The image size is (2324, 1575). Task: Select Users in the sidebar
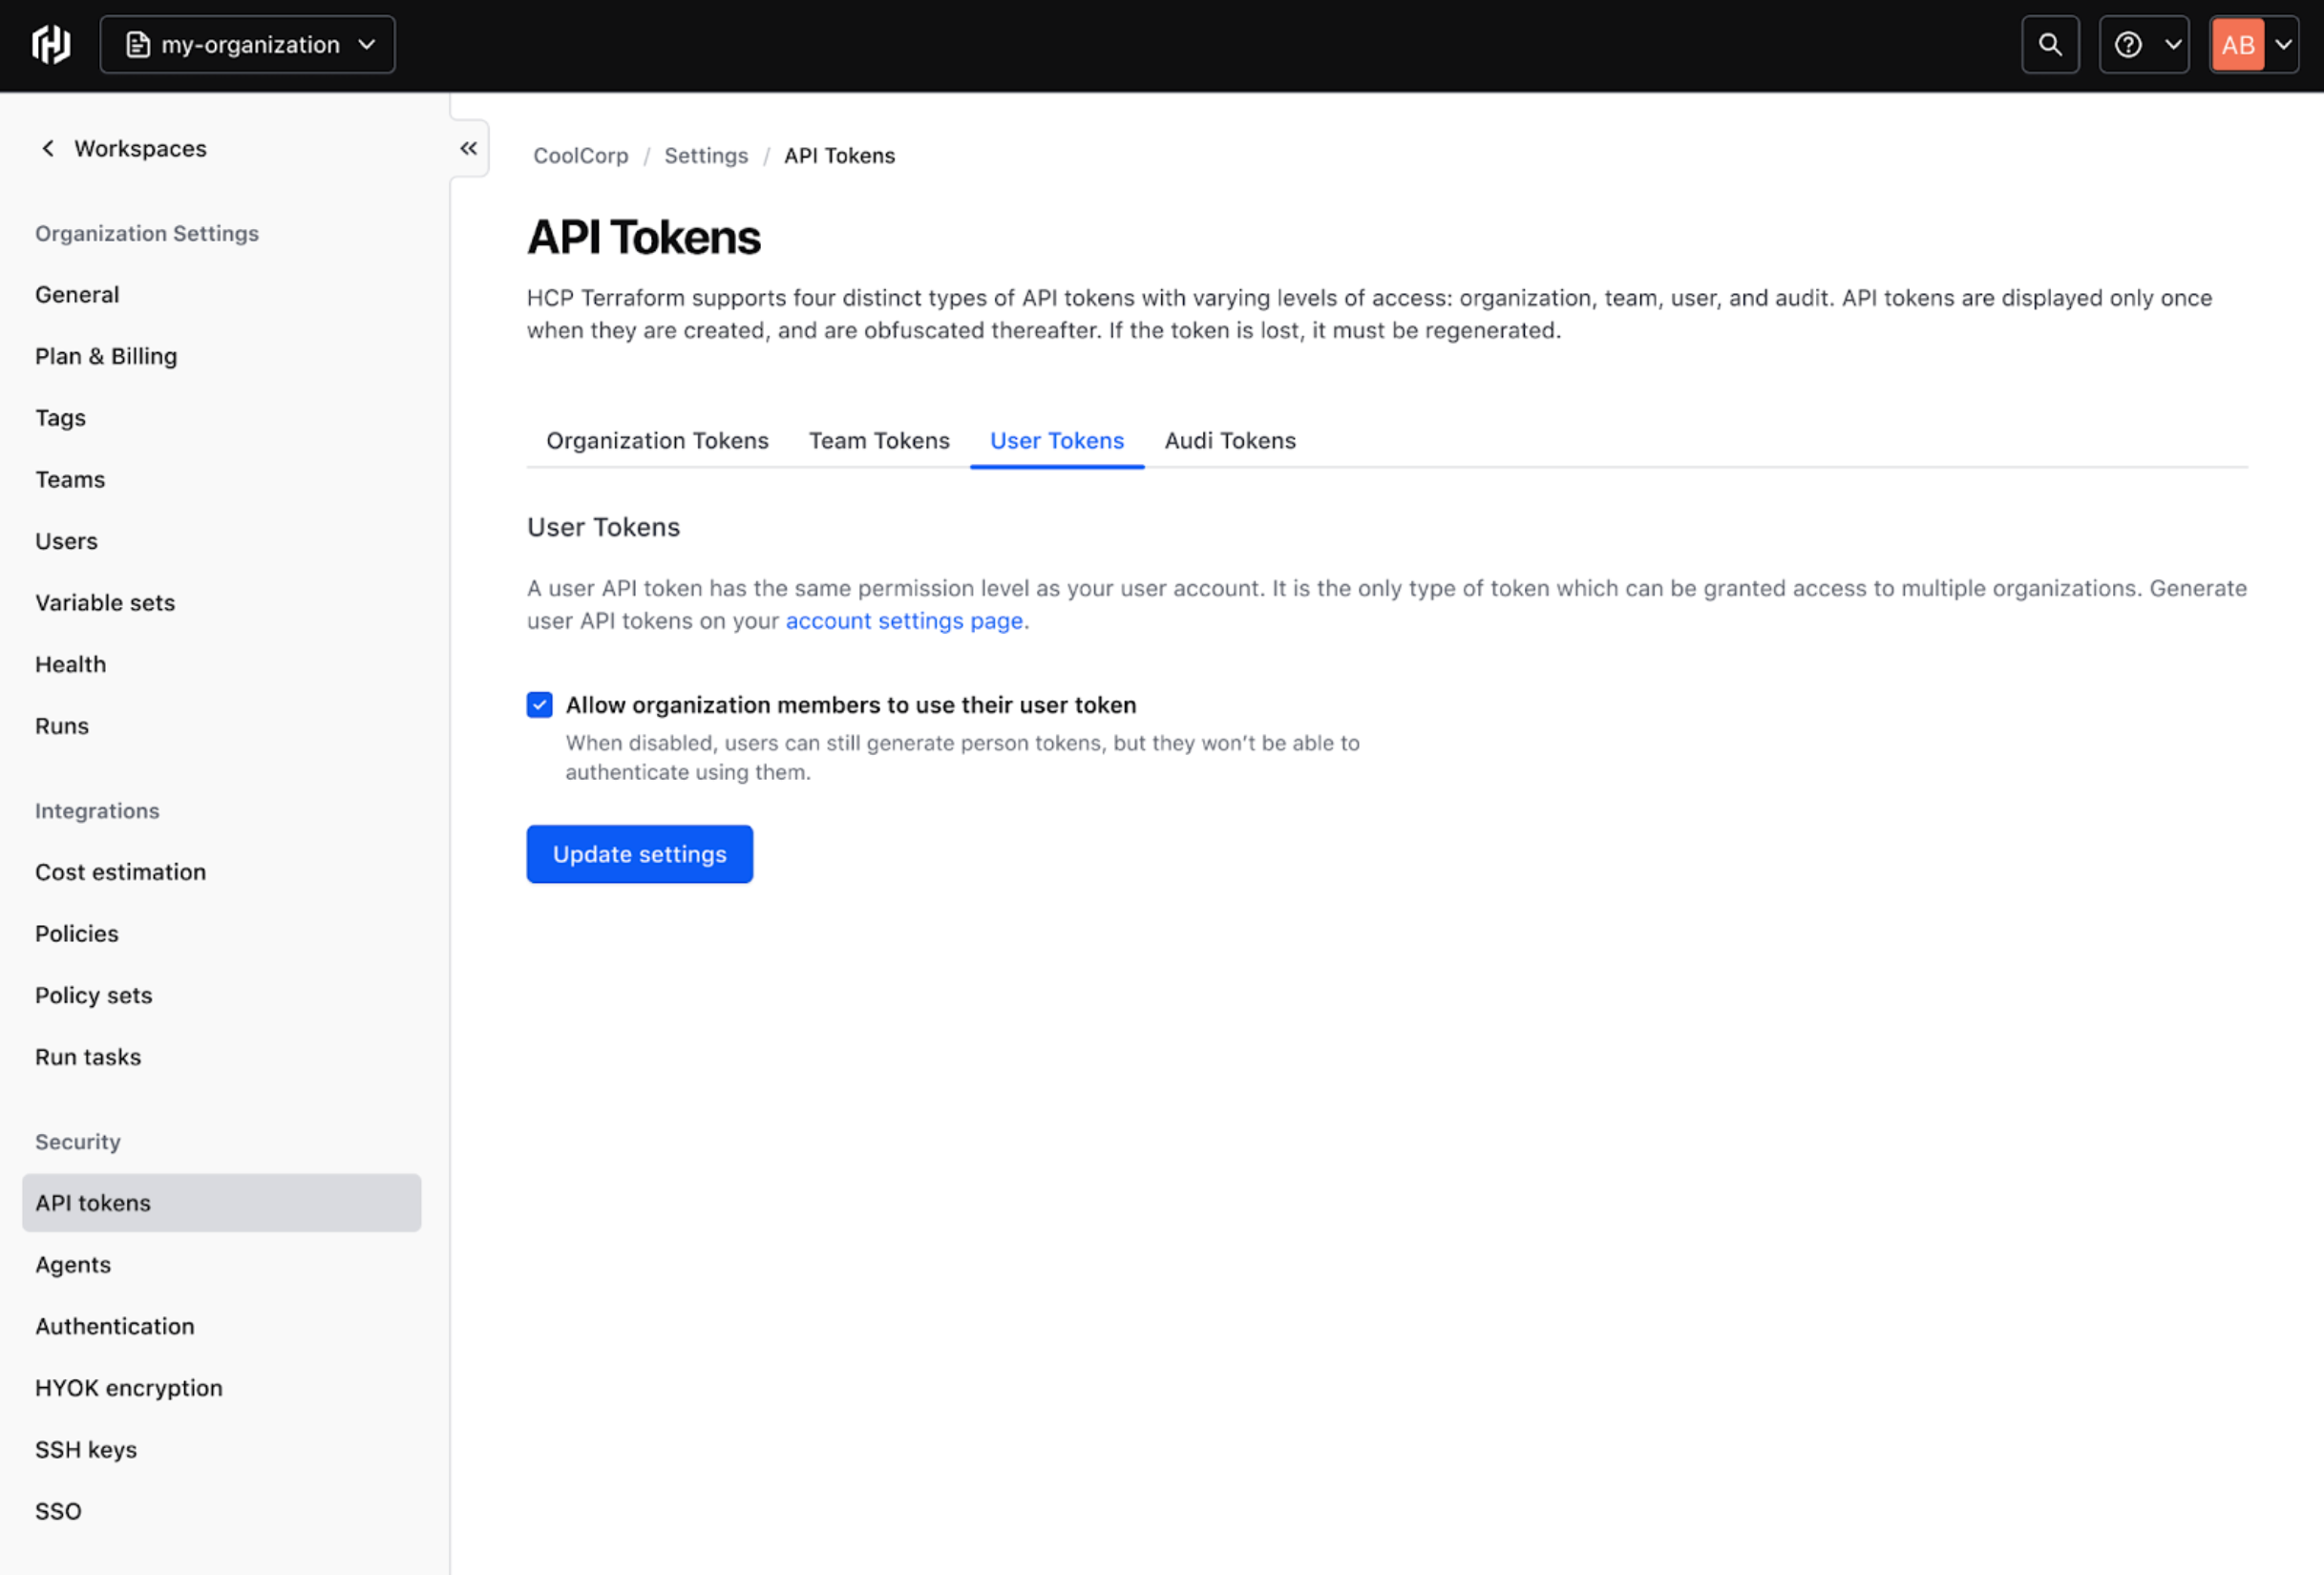click(x=66, y=540)
